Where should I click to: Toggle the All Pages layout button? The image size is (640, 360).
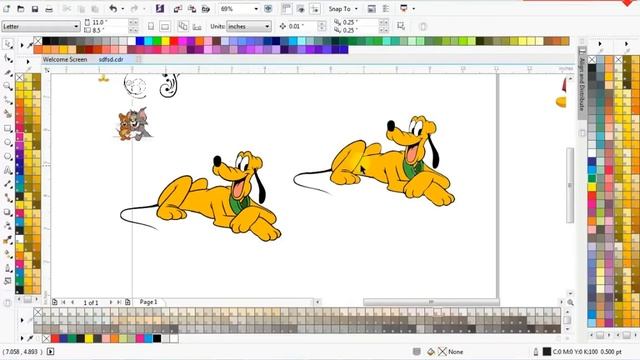[183, 27]
